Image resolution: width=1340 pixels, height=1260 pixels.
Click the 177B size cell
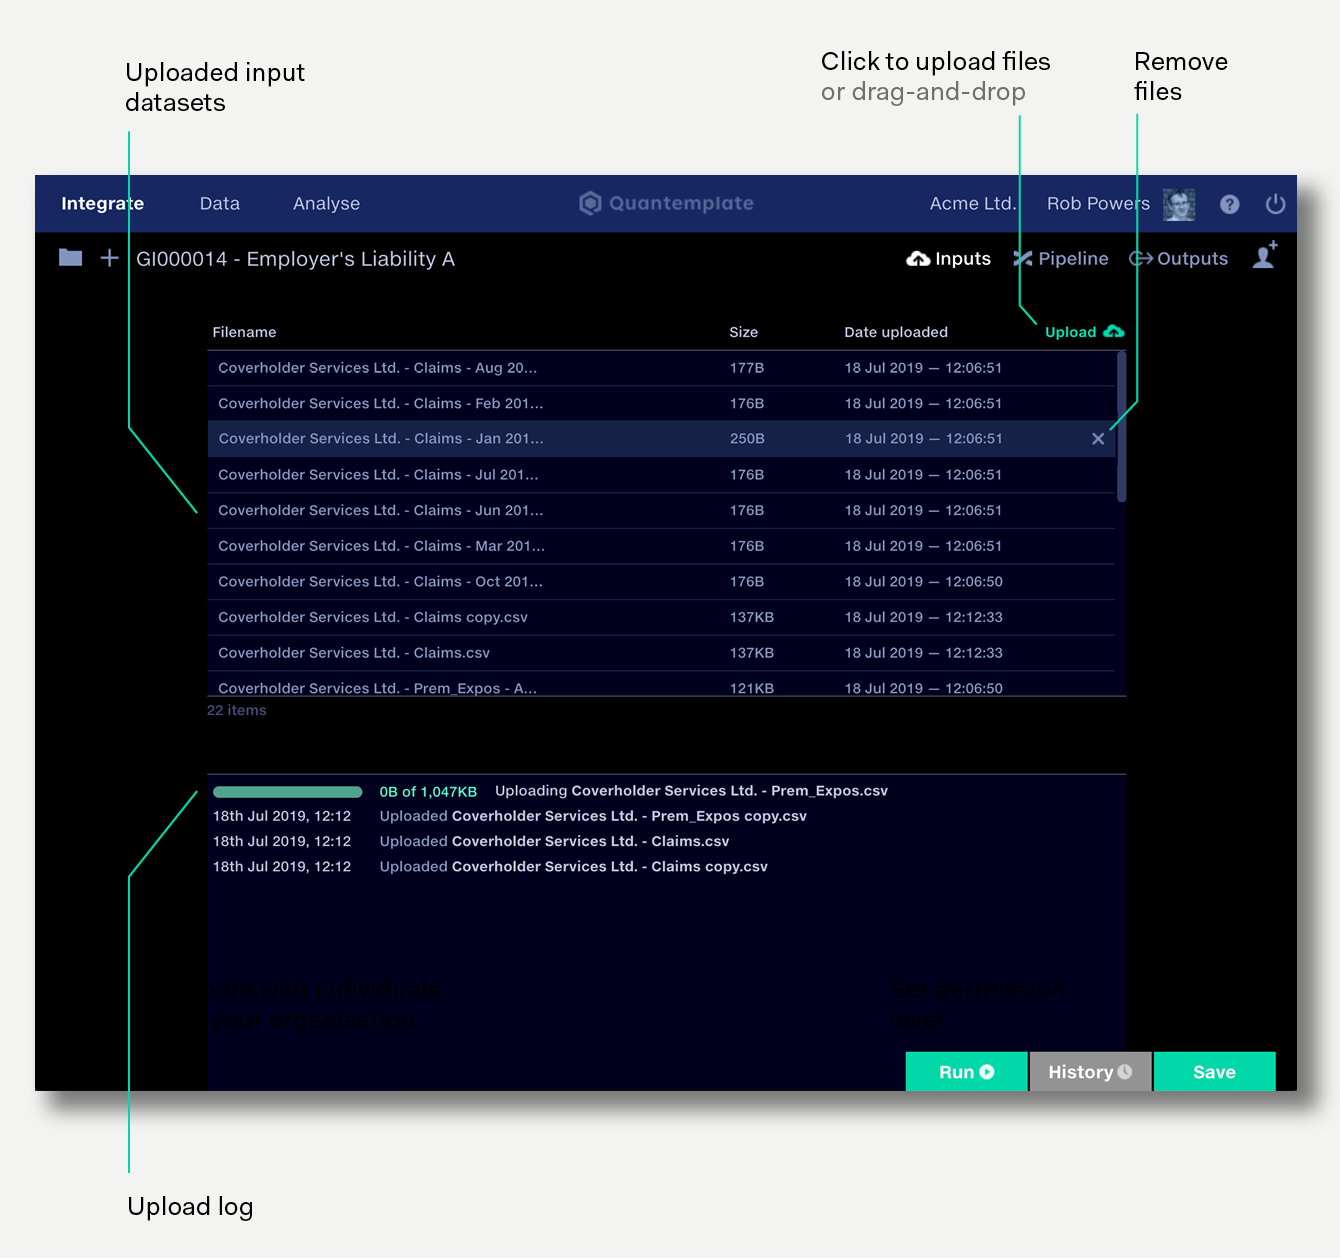point(747,368)
